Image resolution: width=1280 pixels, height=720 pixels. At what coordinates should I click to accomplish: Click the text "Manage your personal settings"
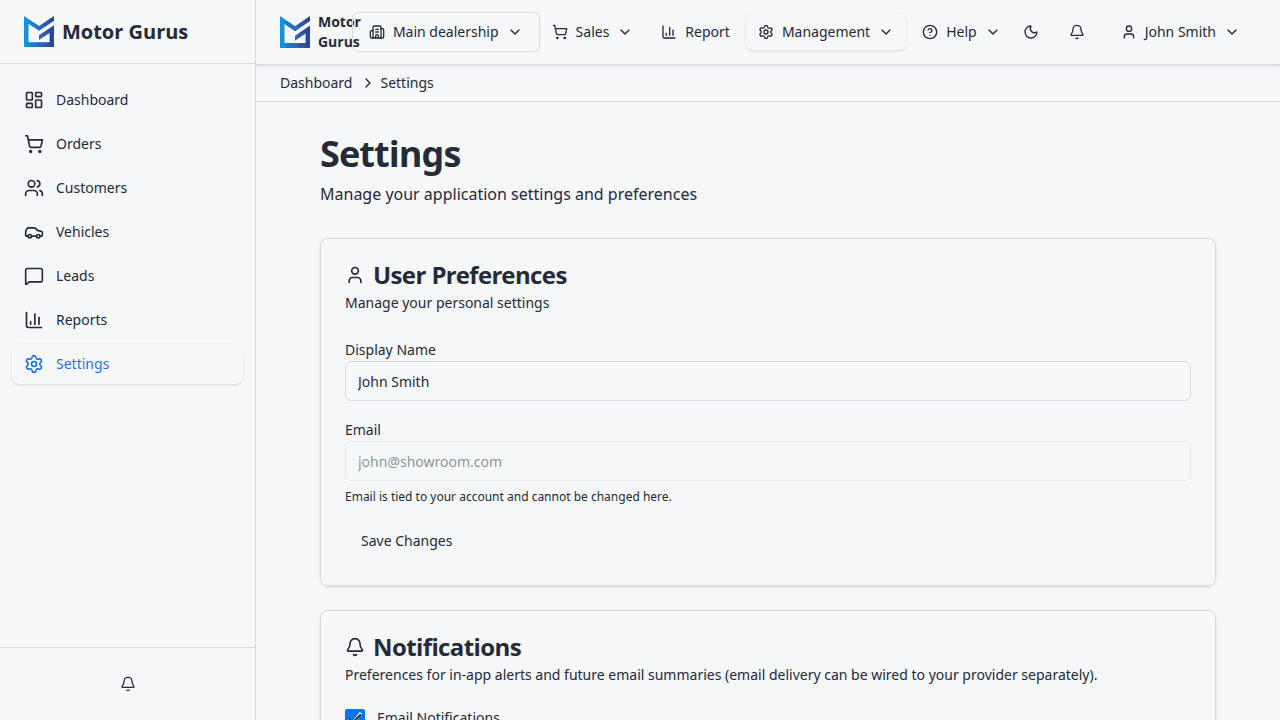447,303
